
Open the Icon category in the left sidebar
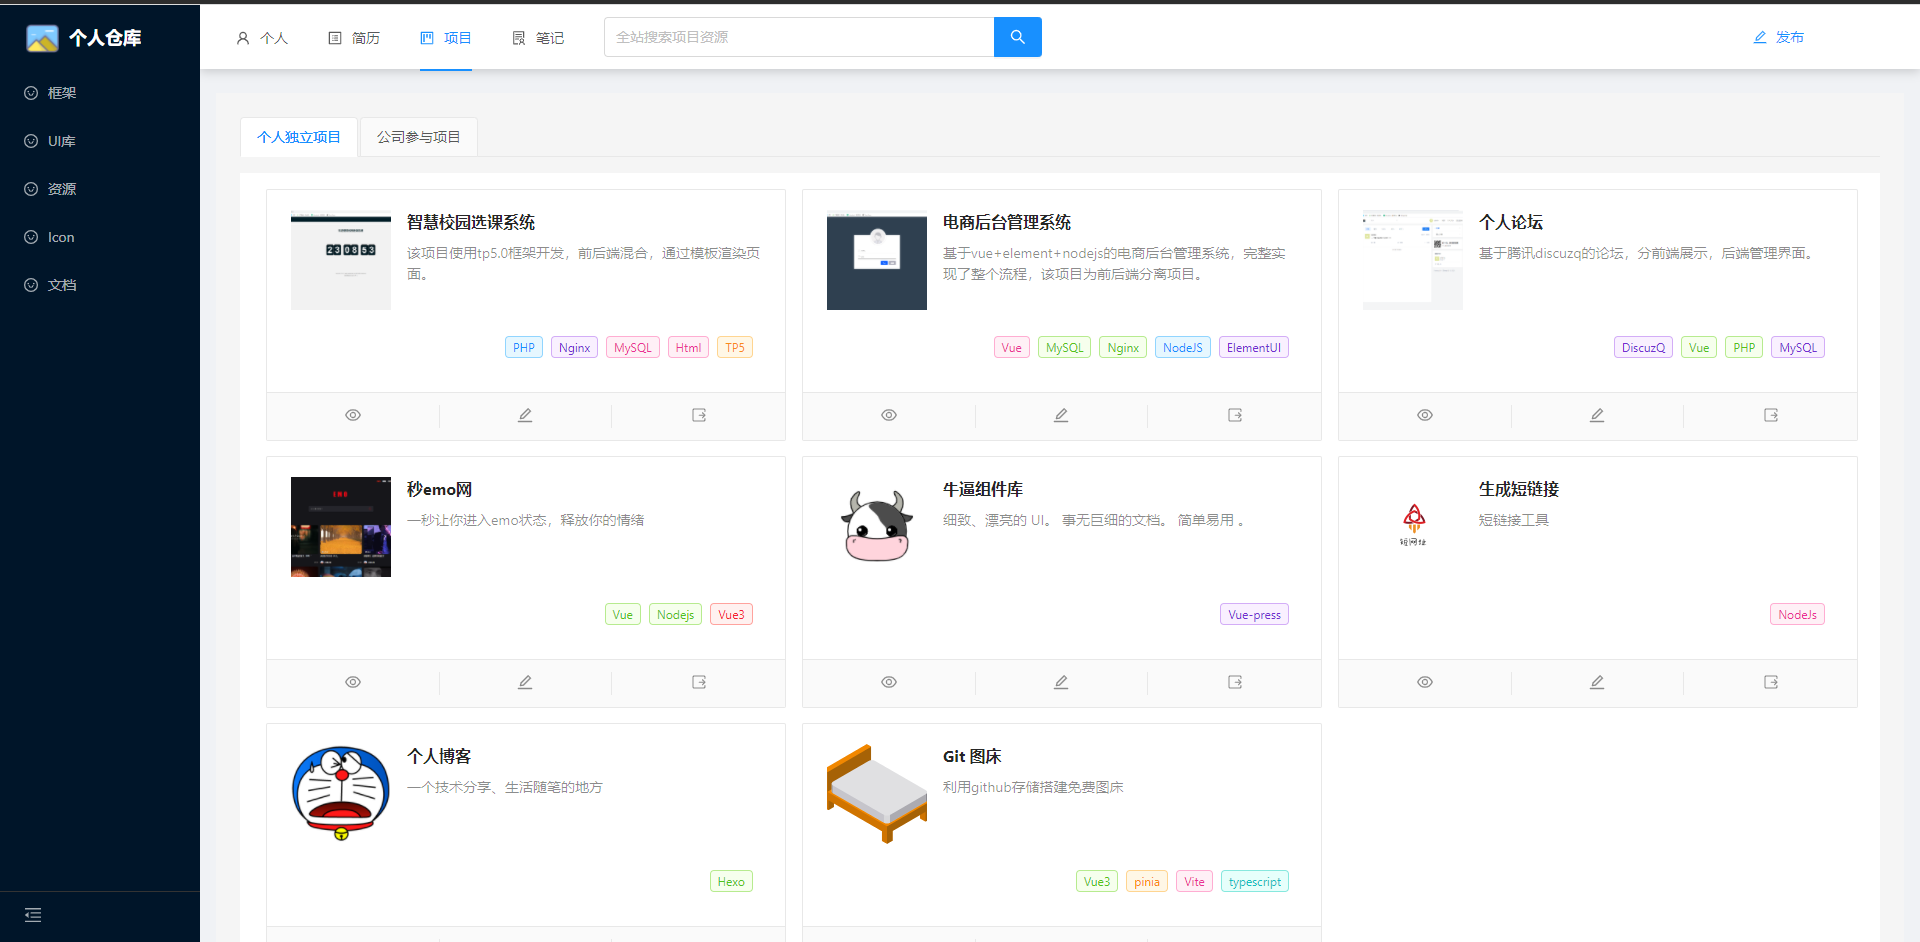tap(61, 237)
